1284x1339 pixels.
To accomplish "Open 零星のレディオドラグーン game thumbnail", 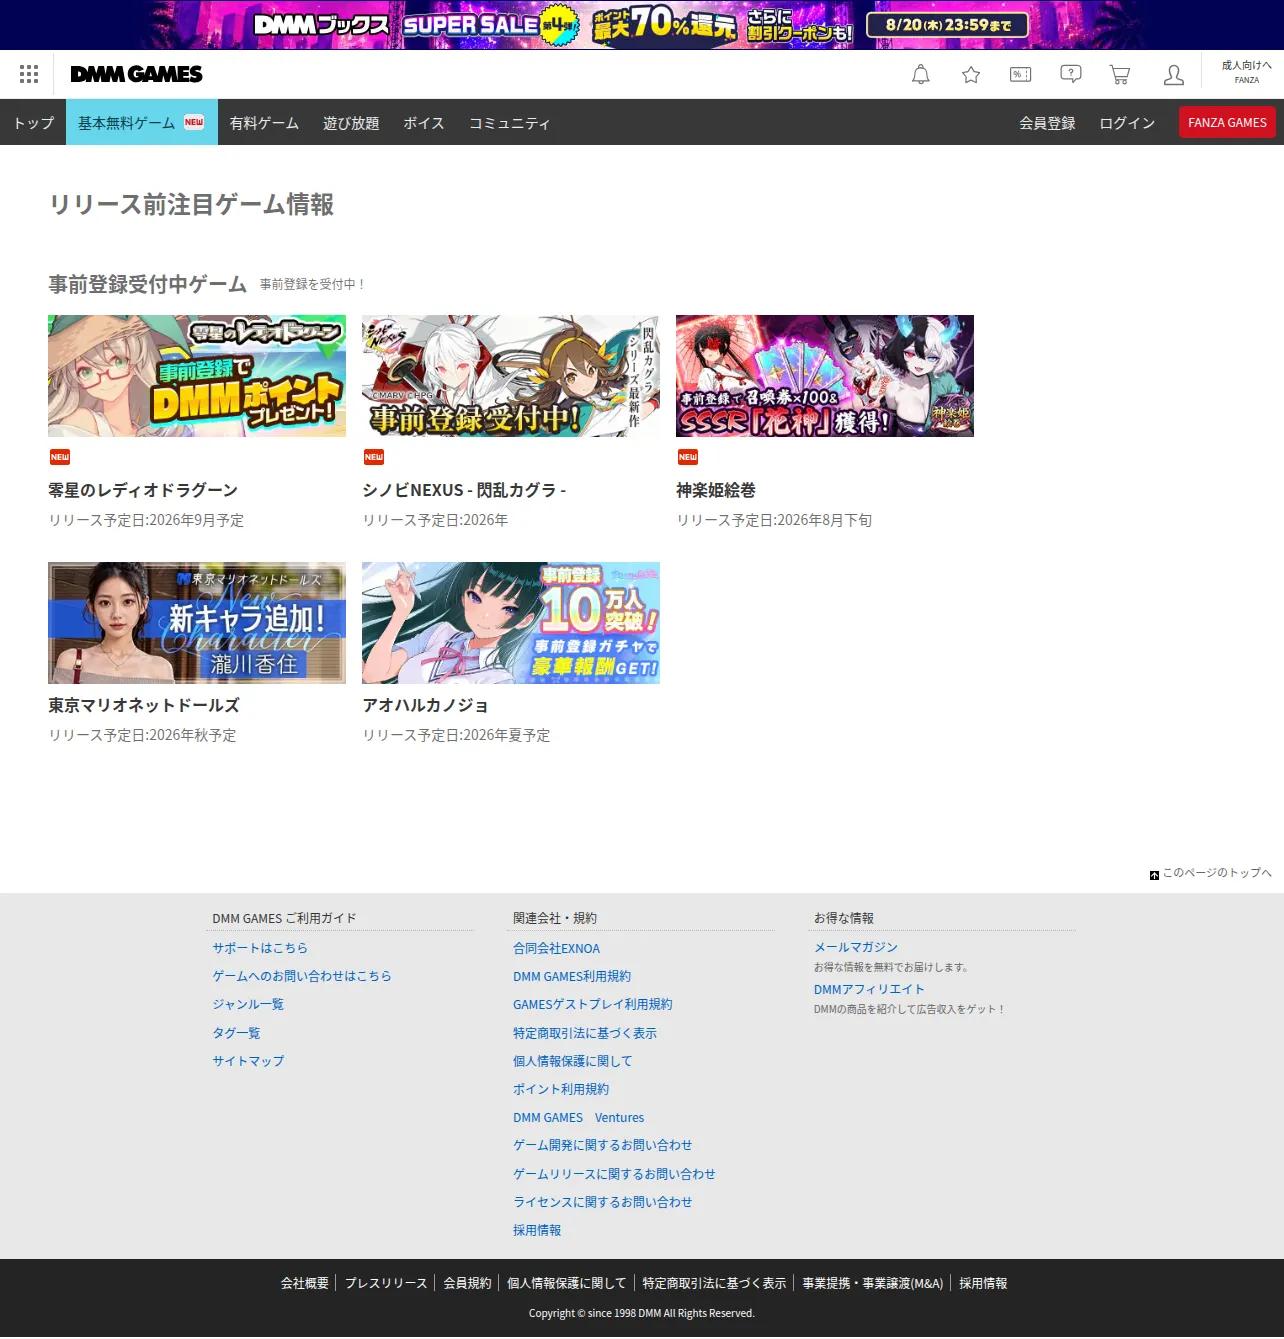I will 197,376.
